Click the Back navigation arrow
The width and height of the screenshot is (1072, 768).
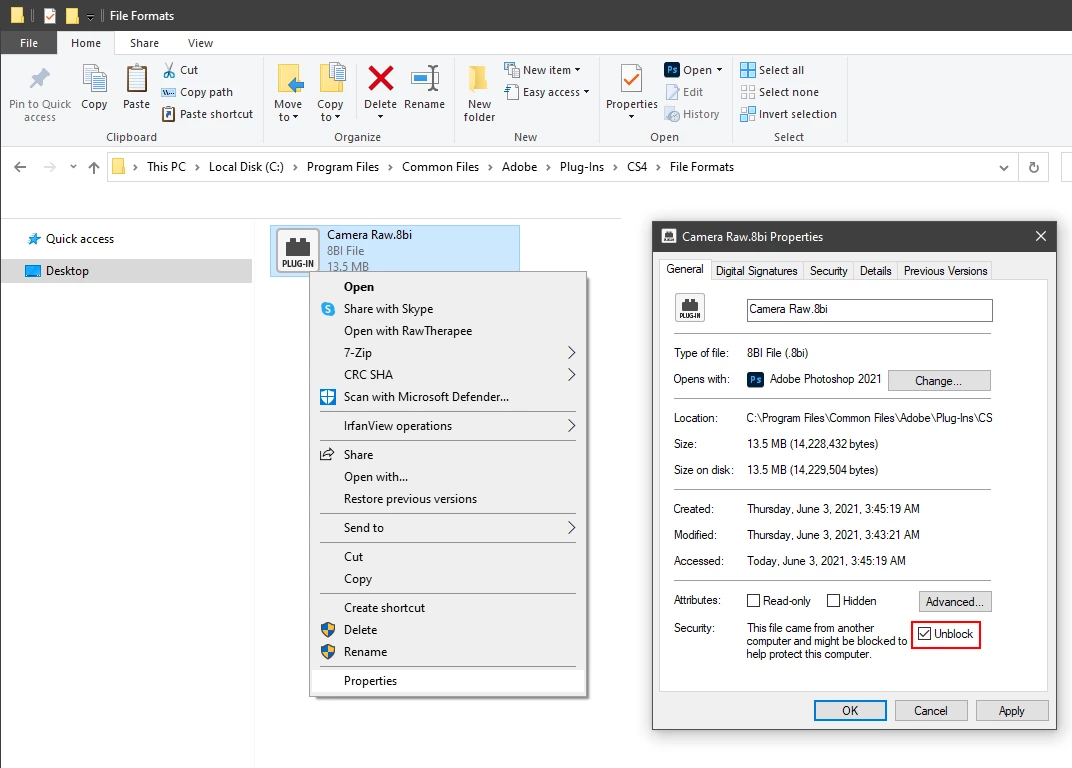tap(21, 167)
